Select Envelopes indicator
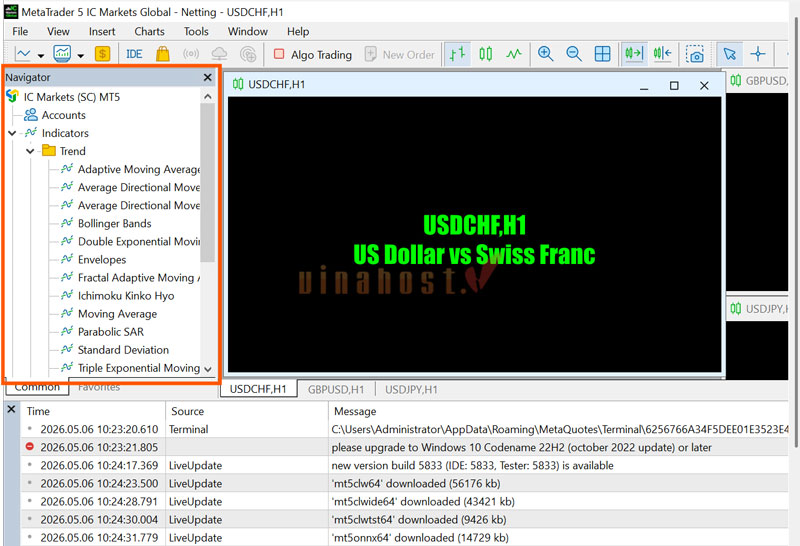The height and width of the screenshot is (546, 800). tap(102, 260)
